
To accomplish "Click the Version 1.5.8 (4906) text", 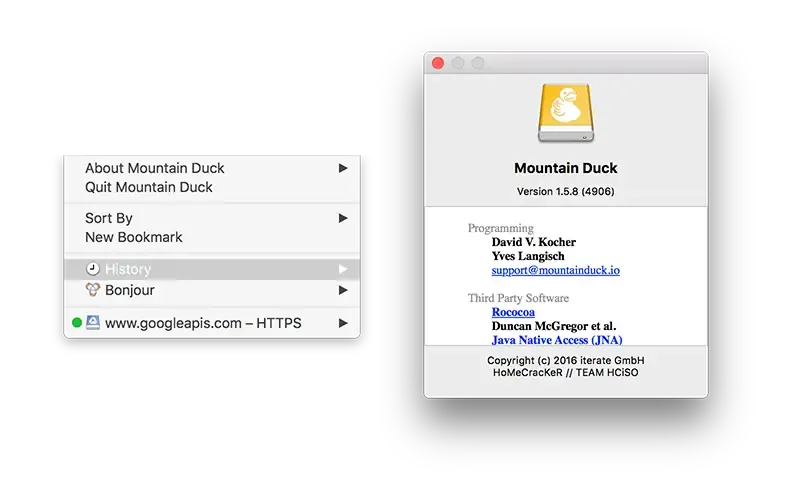I will (566, 191).
